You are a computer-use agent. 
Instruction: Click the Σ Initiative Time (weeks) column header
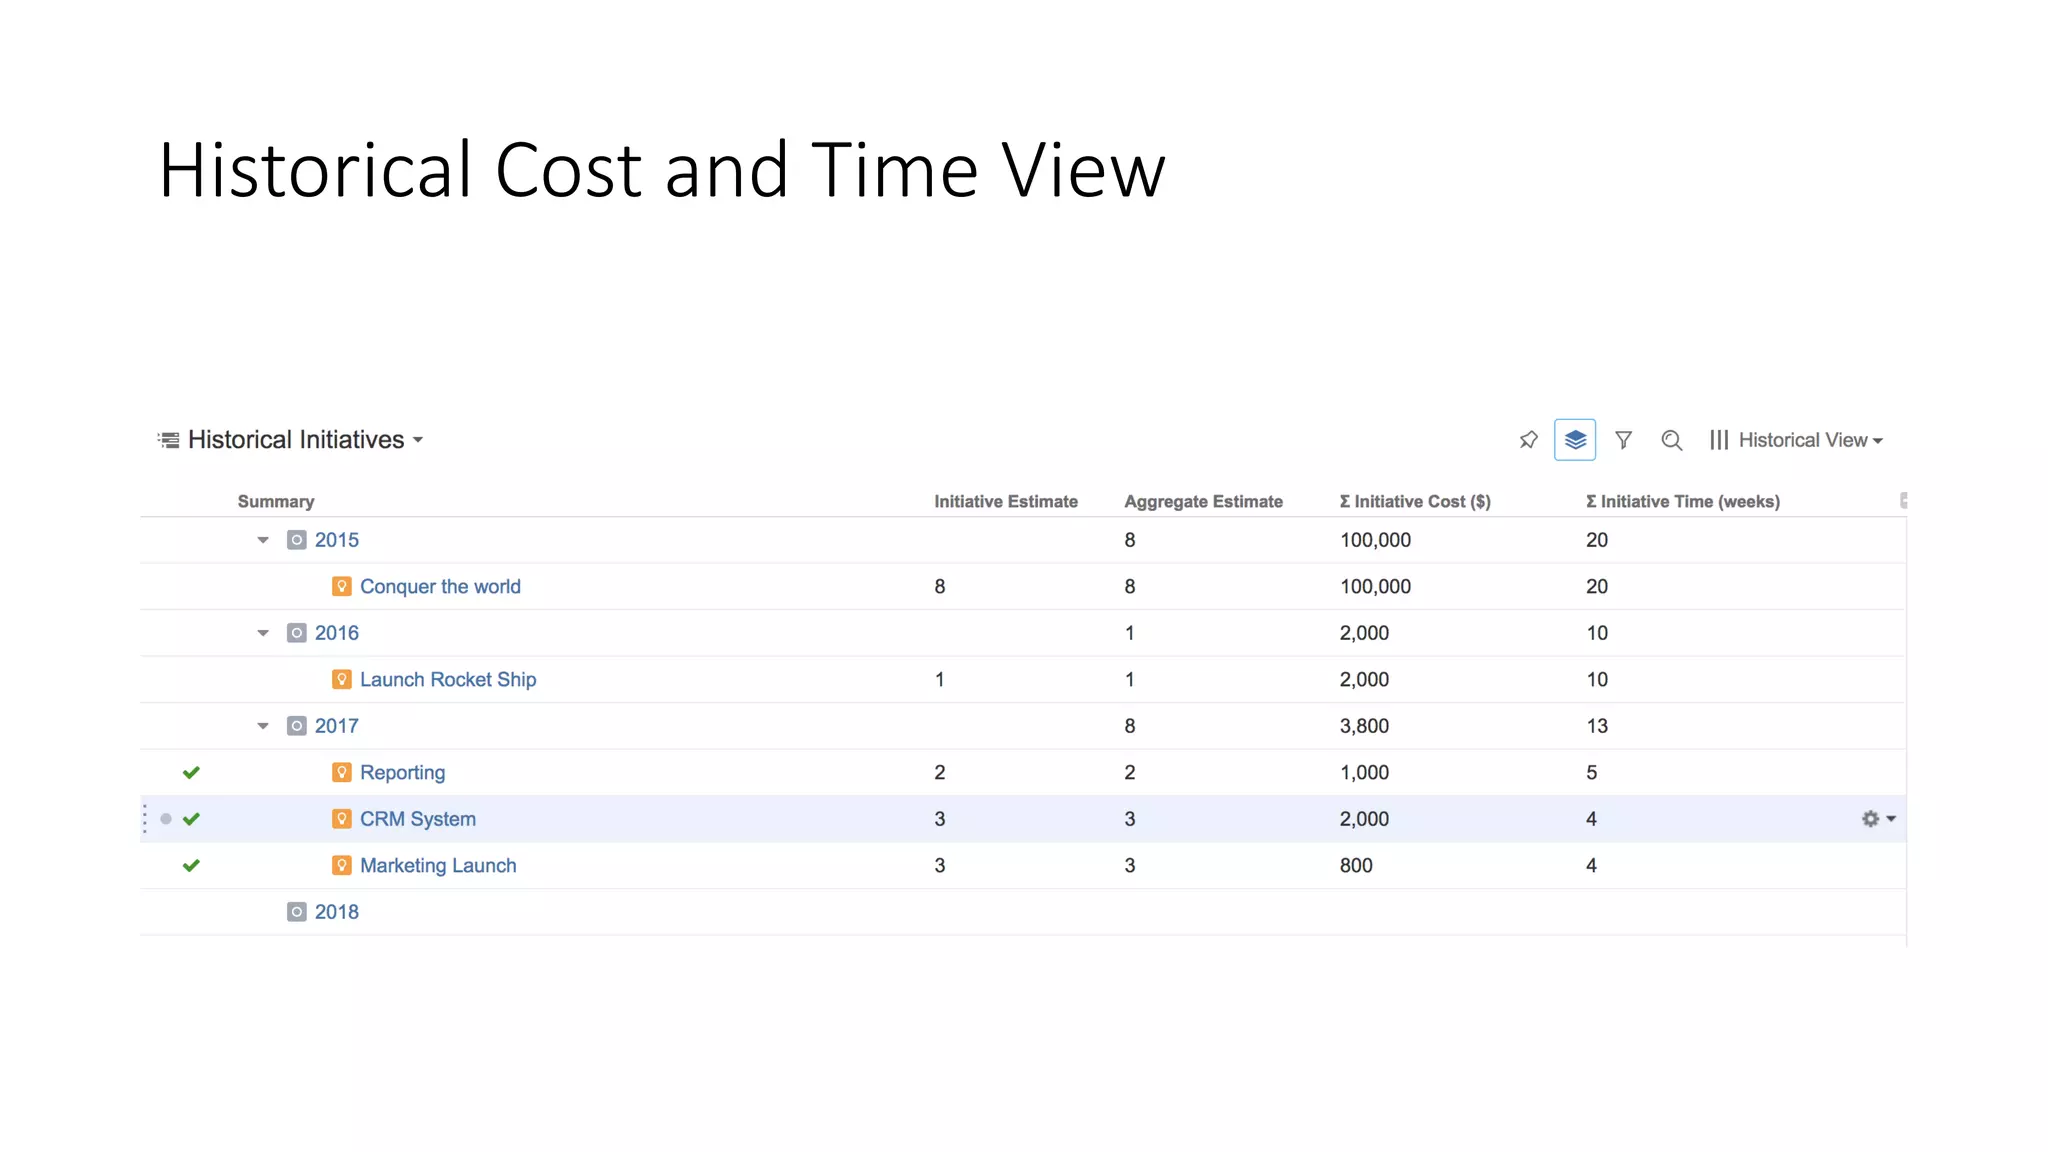point(1683,502)
